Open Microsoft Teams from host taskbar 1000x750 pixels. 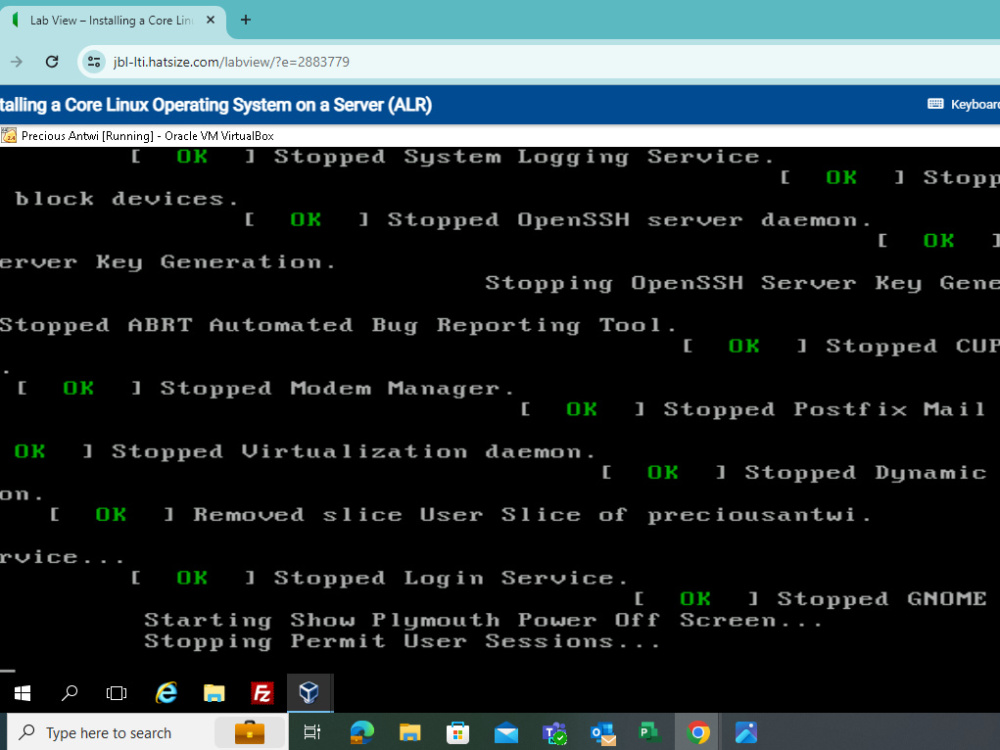[x=554, y=733]
